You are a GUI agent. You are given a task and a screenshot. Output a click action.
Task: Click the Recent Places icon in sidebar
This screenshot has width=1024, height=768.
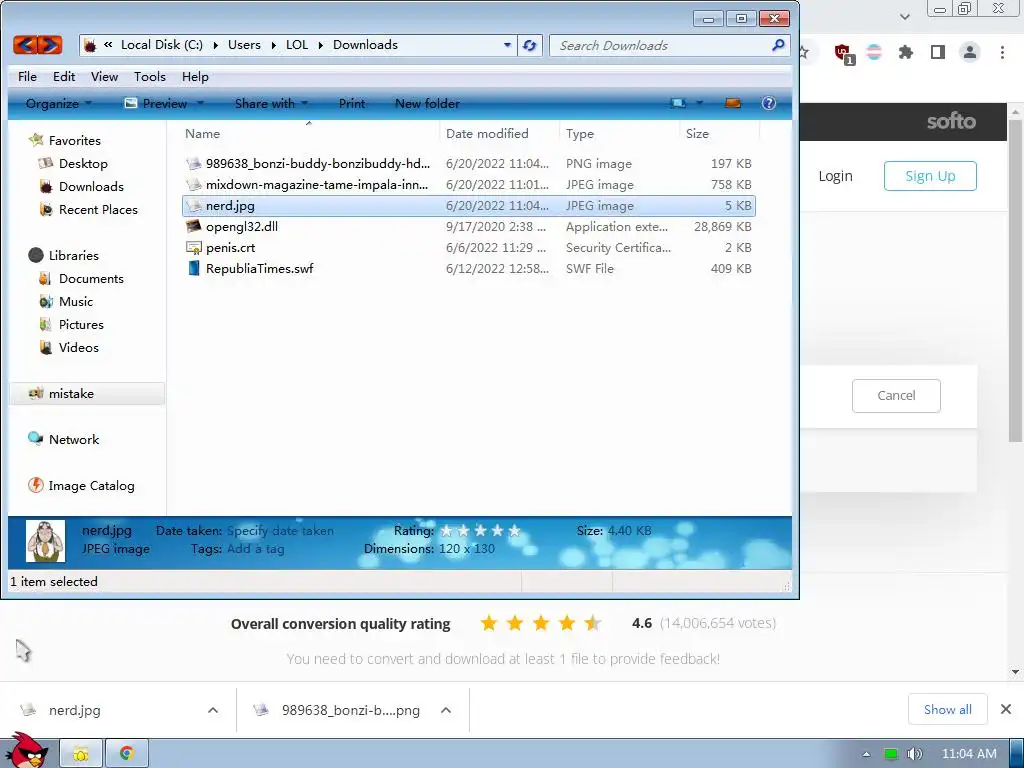click(45, 209)
